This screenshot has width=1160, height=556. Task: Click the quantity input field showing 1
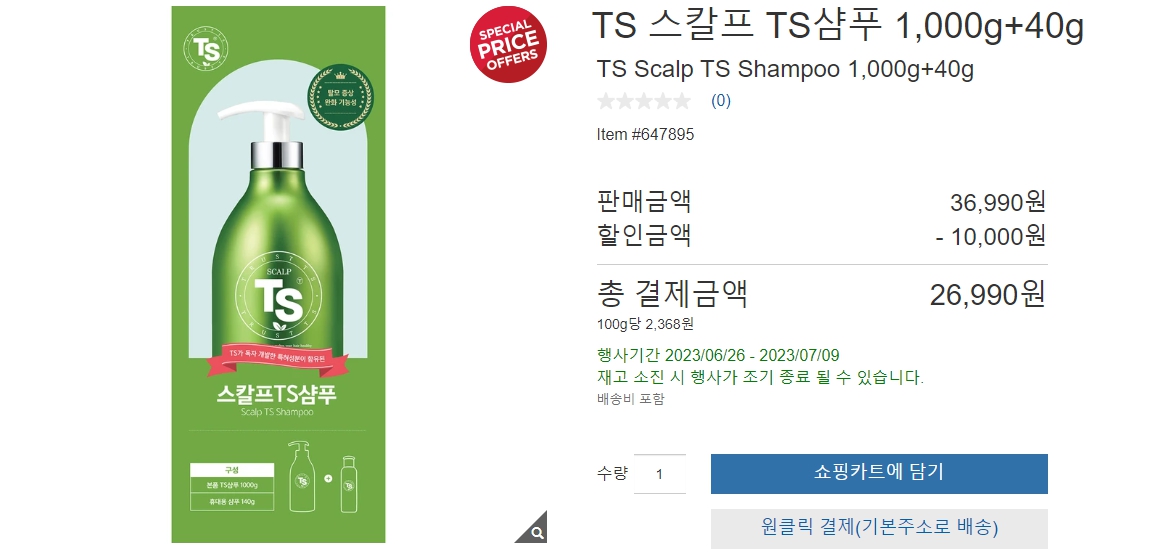660,474
